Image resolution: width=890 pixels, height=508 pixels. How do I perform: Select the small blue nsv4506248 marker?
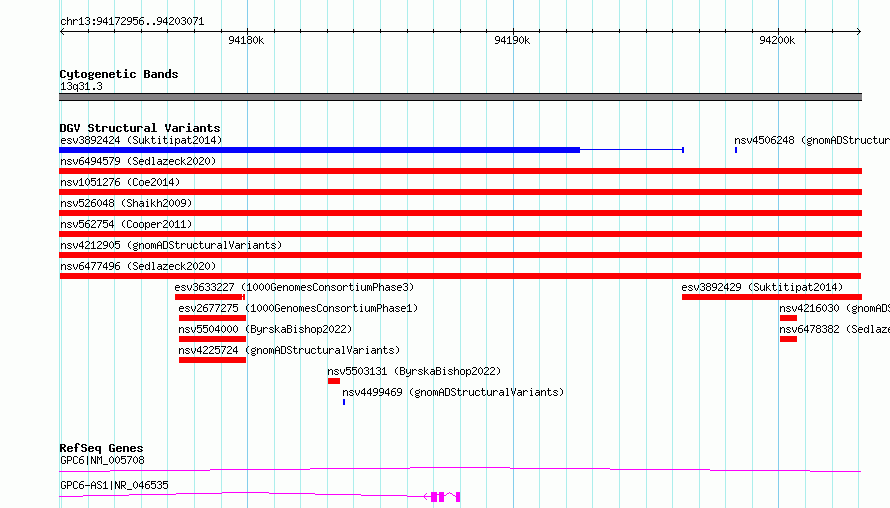coord(736,150)
